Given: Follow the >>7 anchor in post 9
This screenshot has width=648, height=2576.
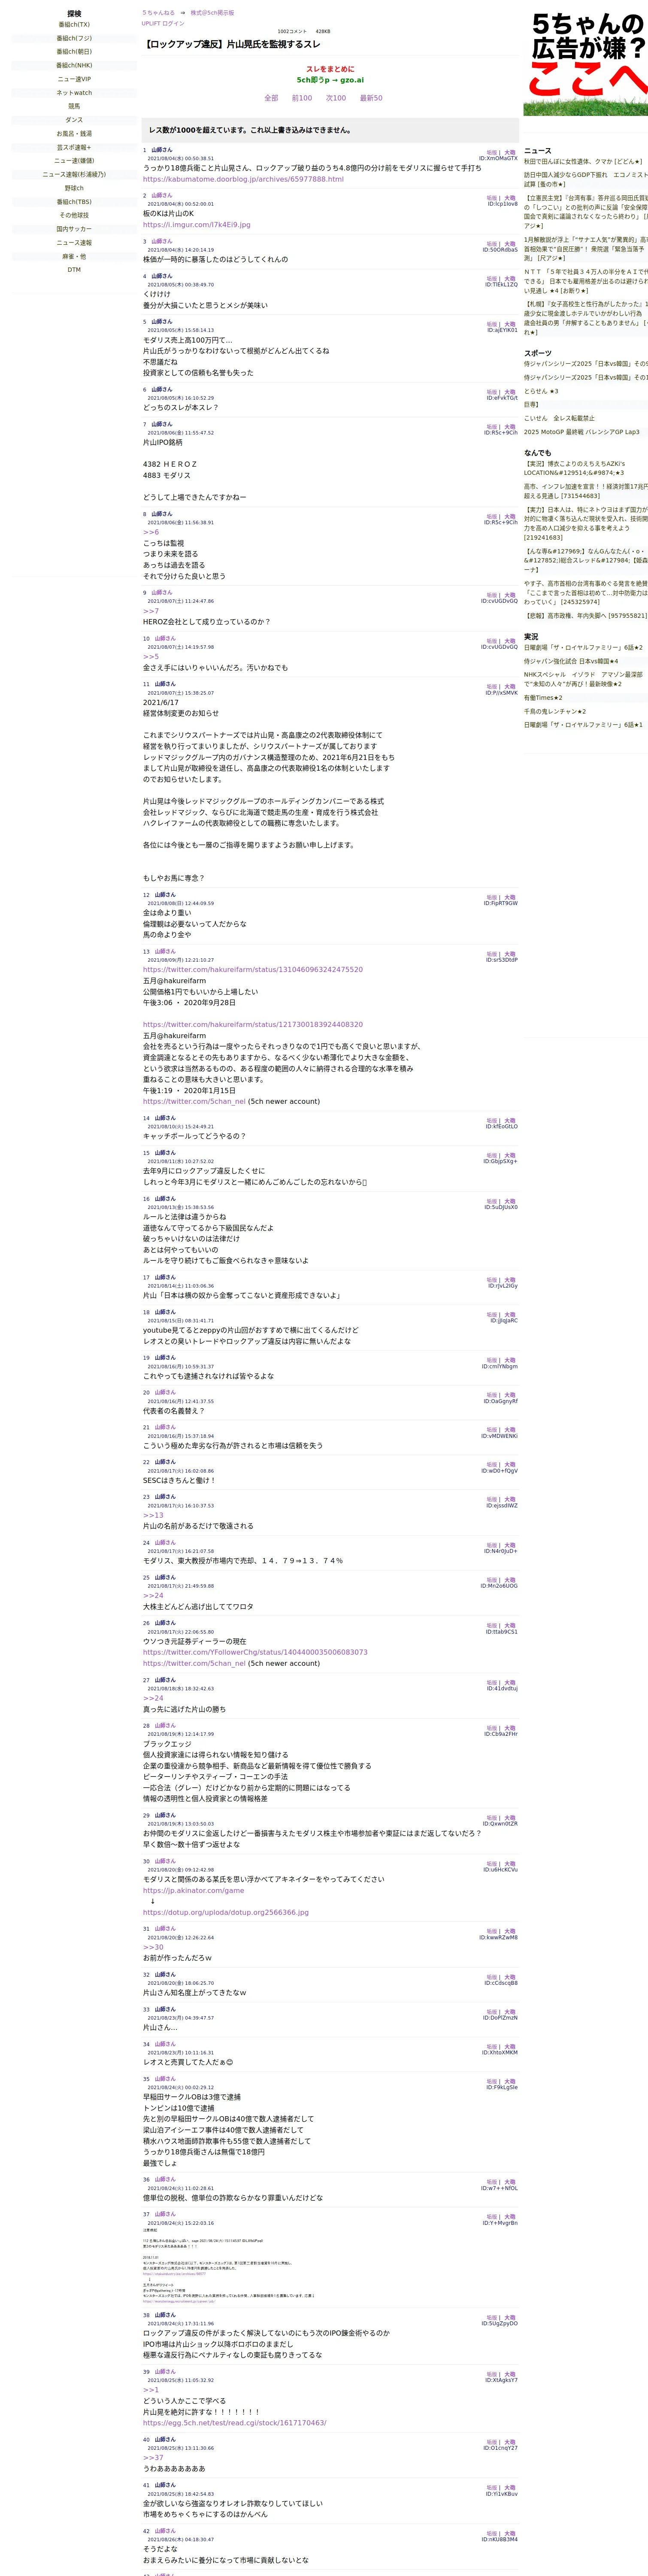Looking at the screenshot, I should (151, 611).
